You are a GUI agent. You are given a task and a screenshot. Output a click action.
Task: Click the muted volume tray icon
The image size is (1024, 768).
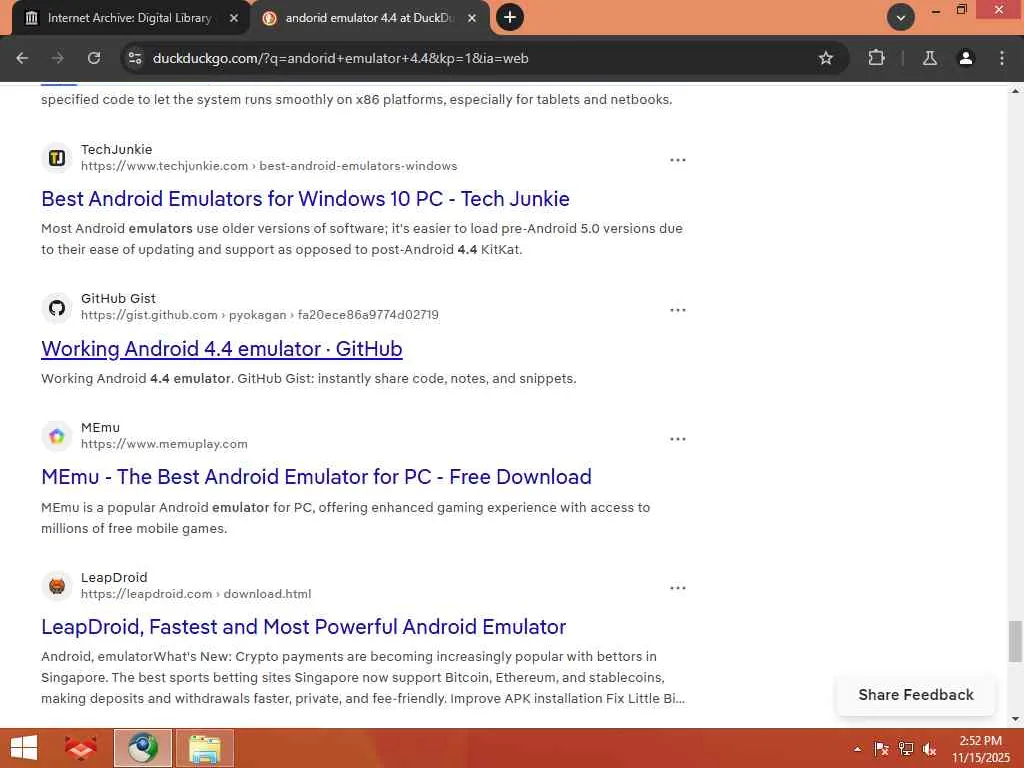pos(929,749)
